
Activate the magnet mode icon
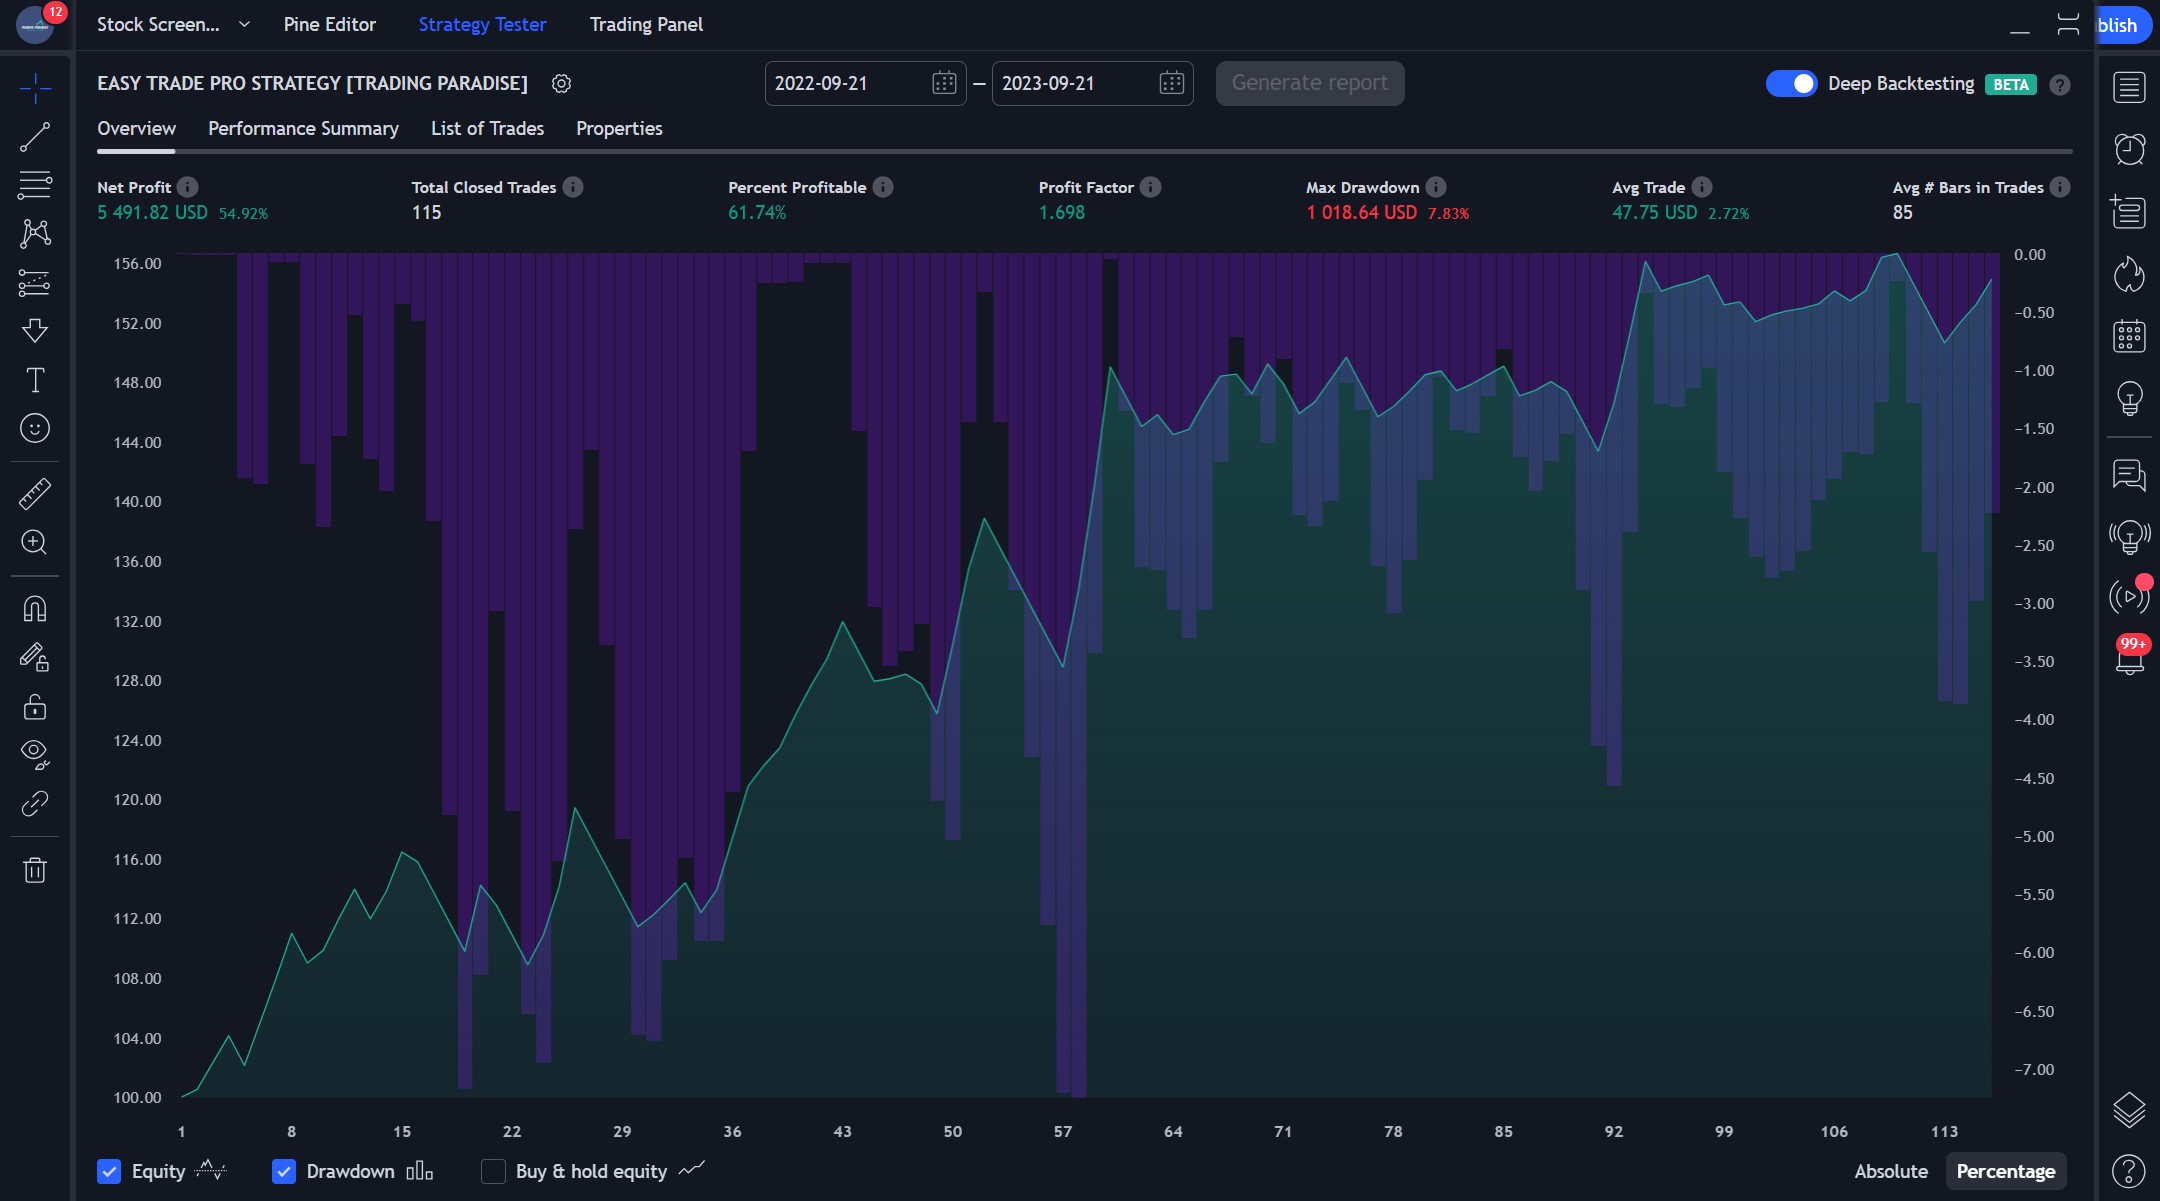[35, 609]
